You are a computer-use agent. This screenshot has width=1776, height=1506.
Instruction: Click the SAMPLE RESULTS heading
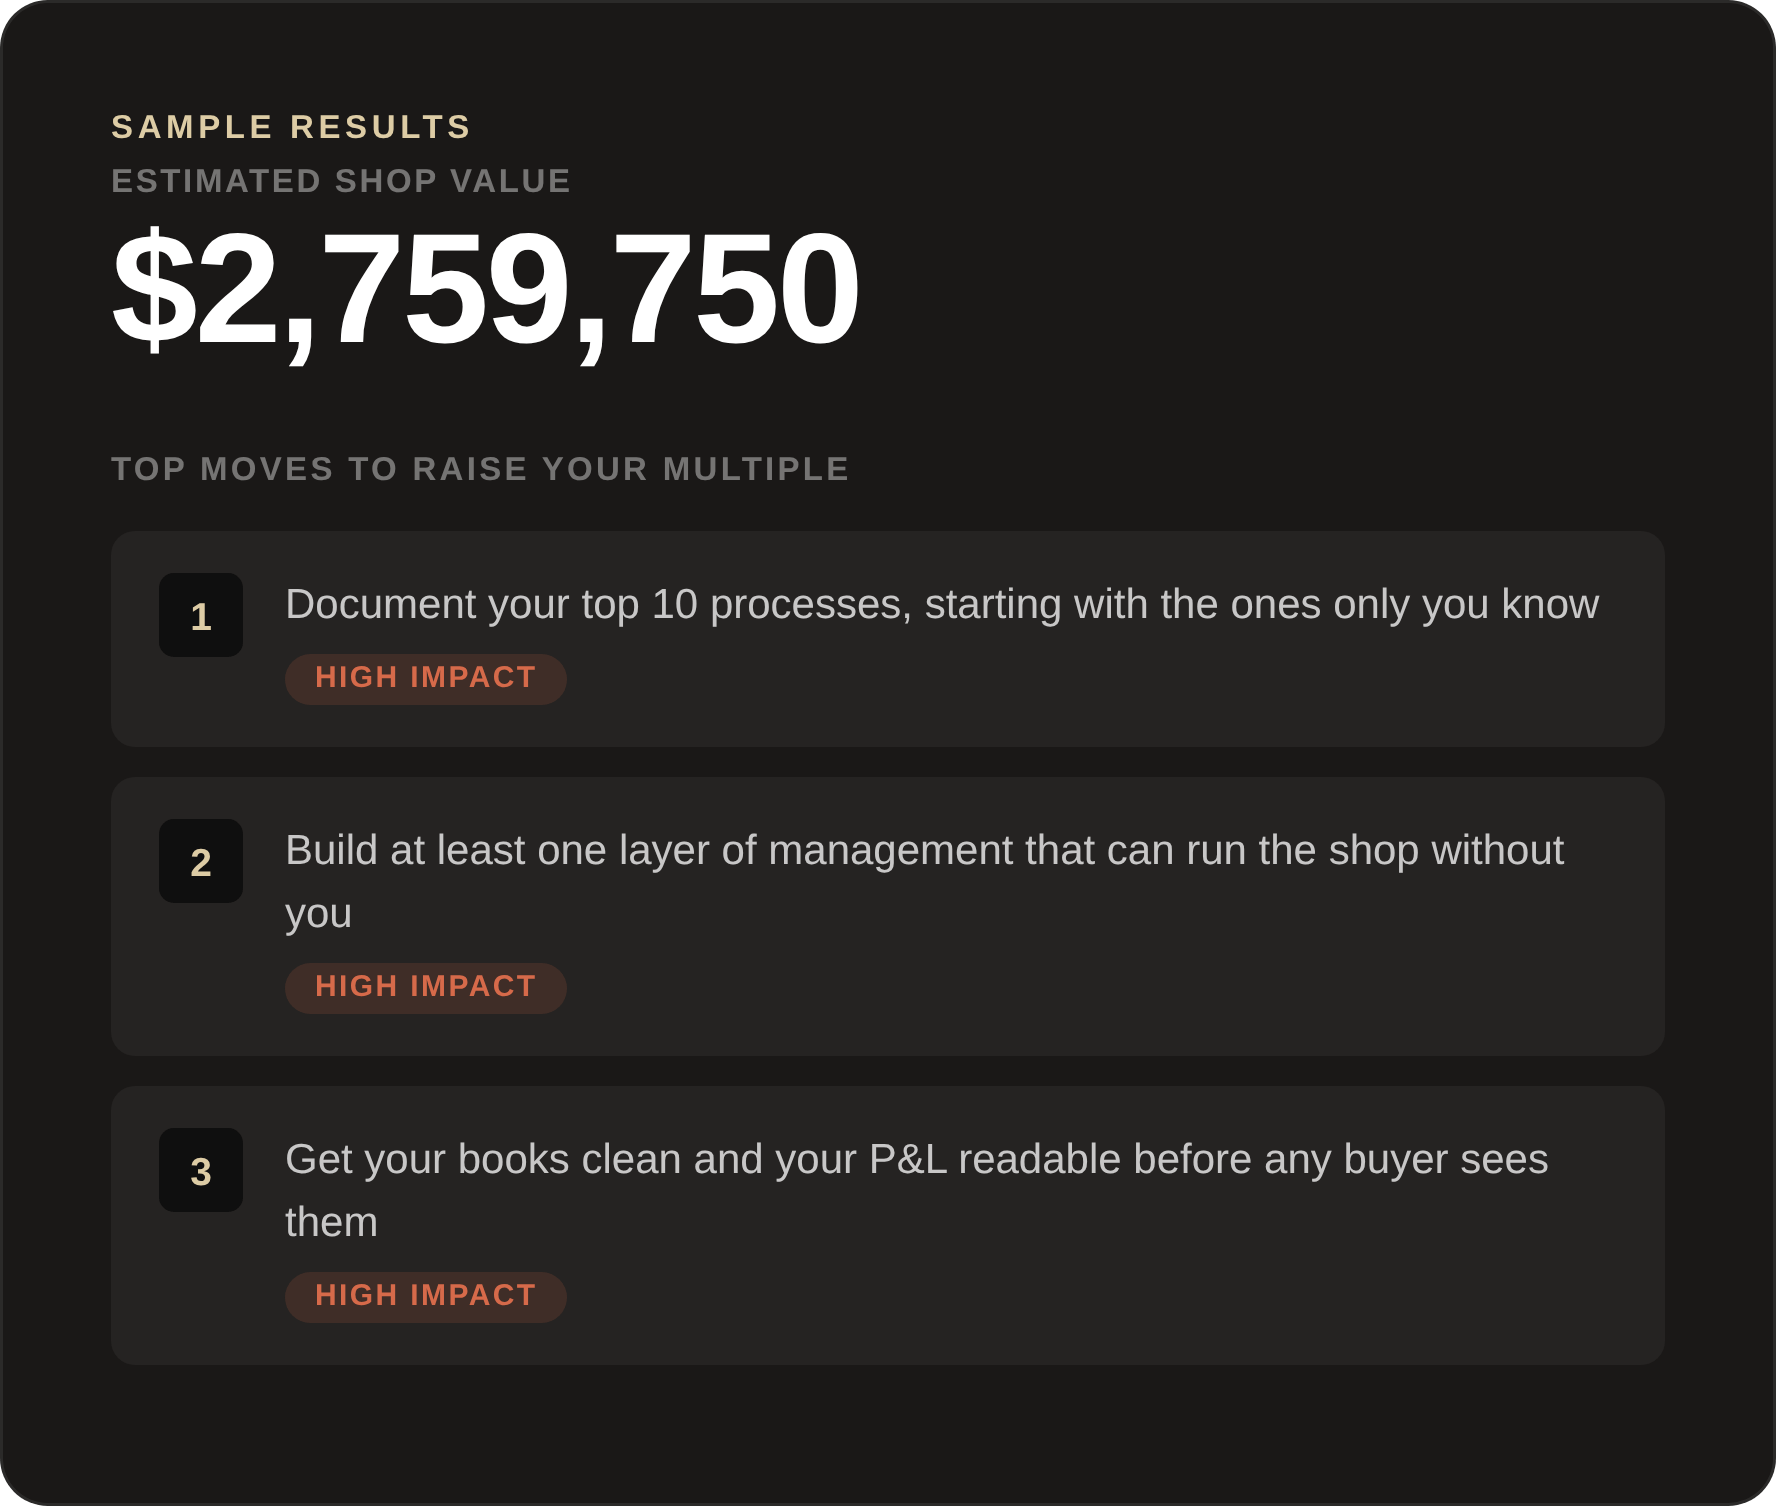(x=291, y=127)
